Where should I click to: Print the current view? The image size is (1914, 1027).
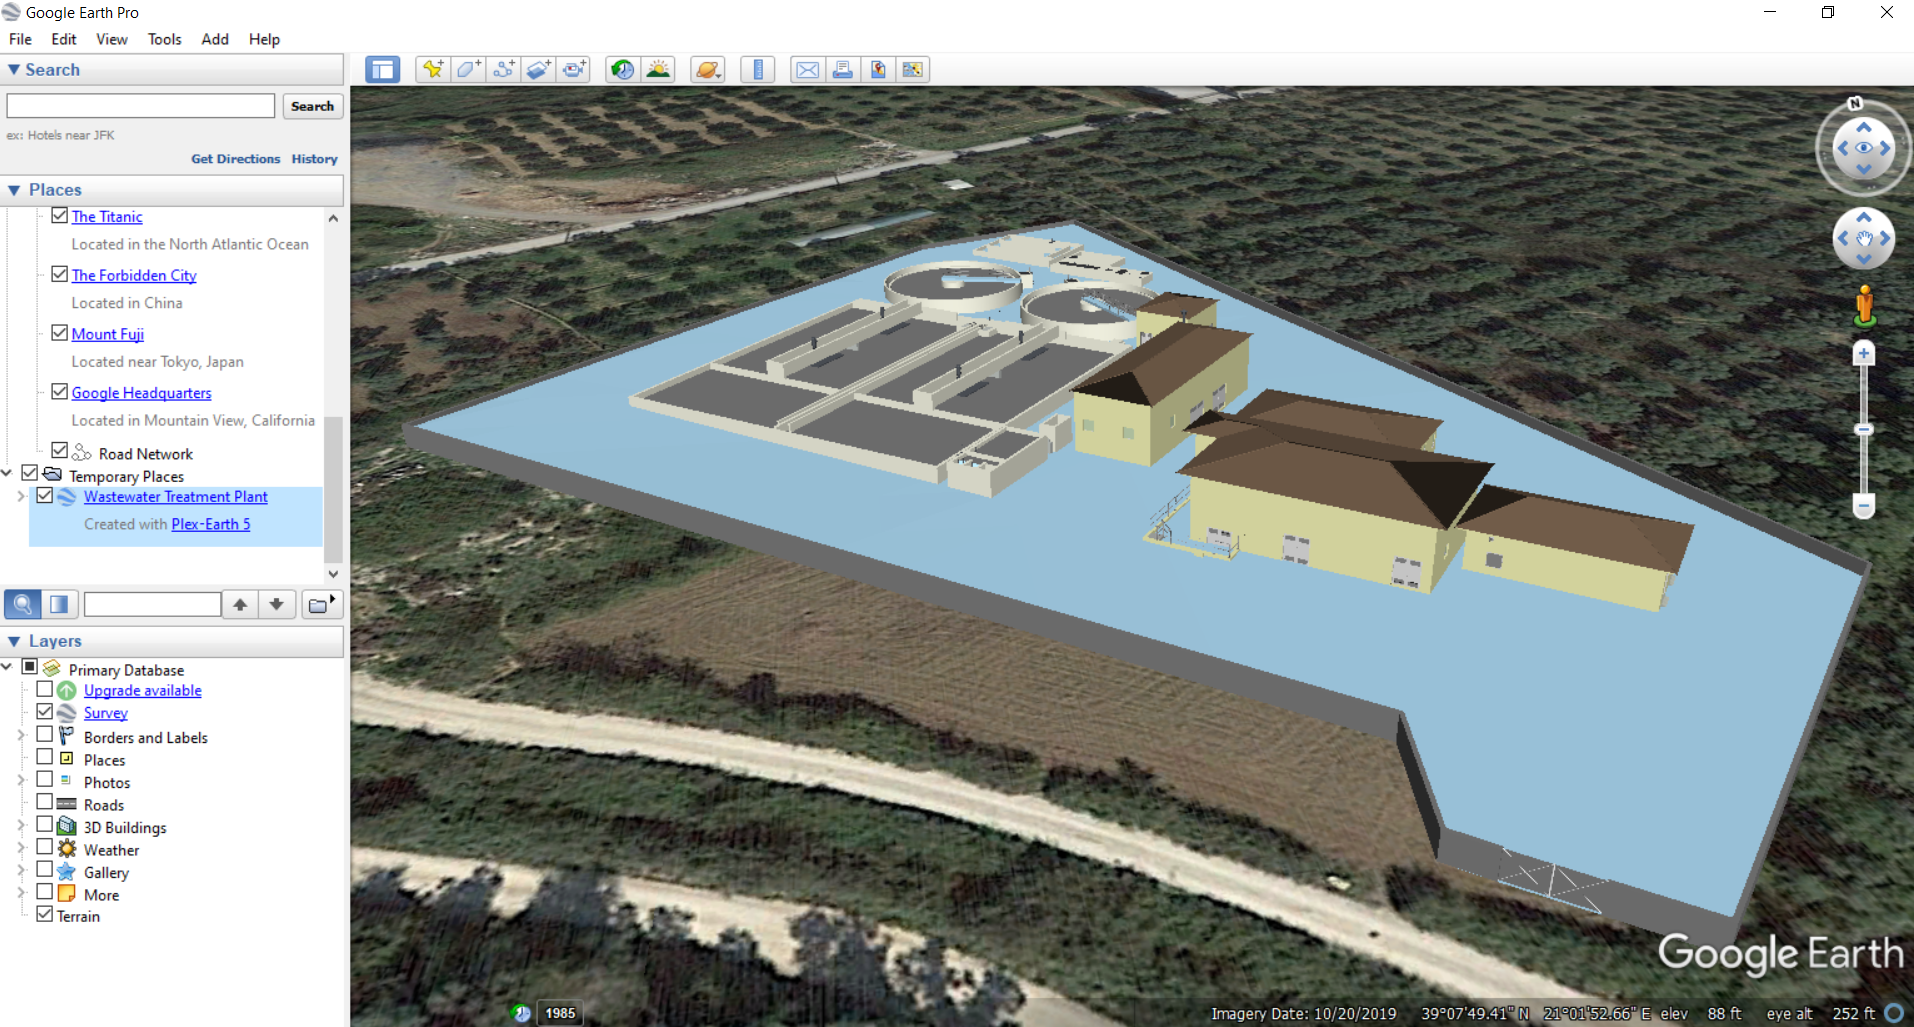[843, 69]
